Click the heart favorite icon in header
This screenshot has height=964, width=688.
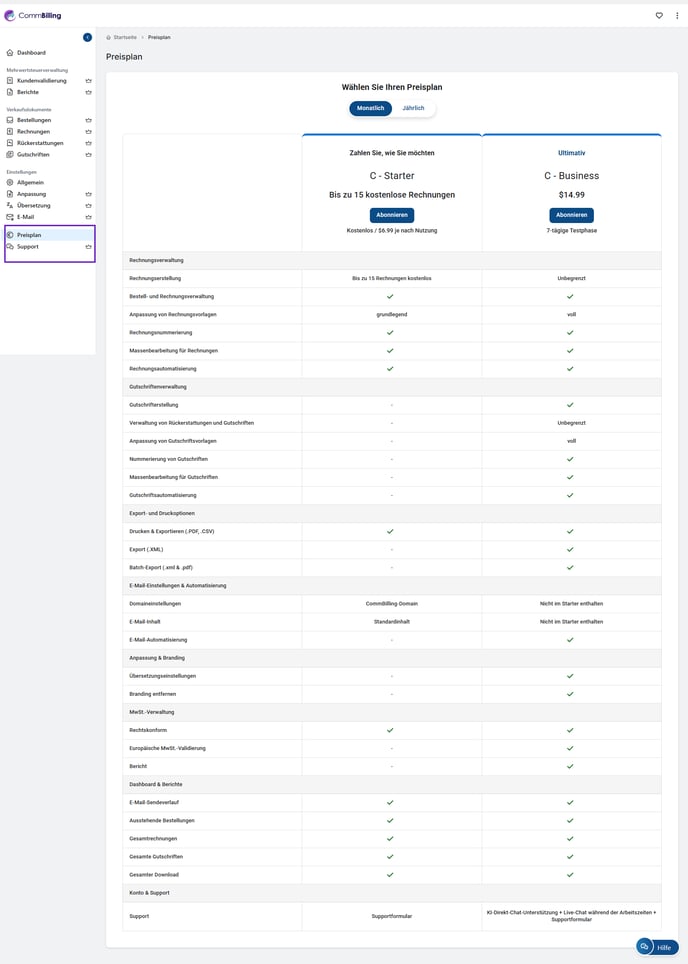pos(659,15)
